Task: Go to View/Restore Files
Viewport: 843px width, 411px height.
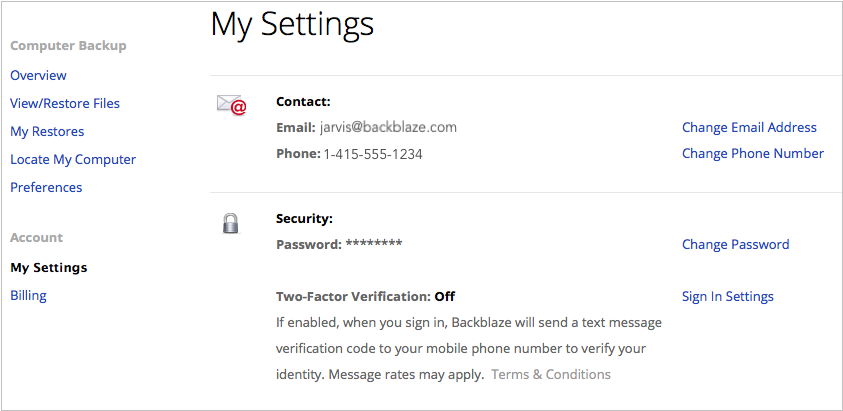Action: 65,103
